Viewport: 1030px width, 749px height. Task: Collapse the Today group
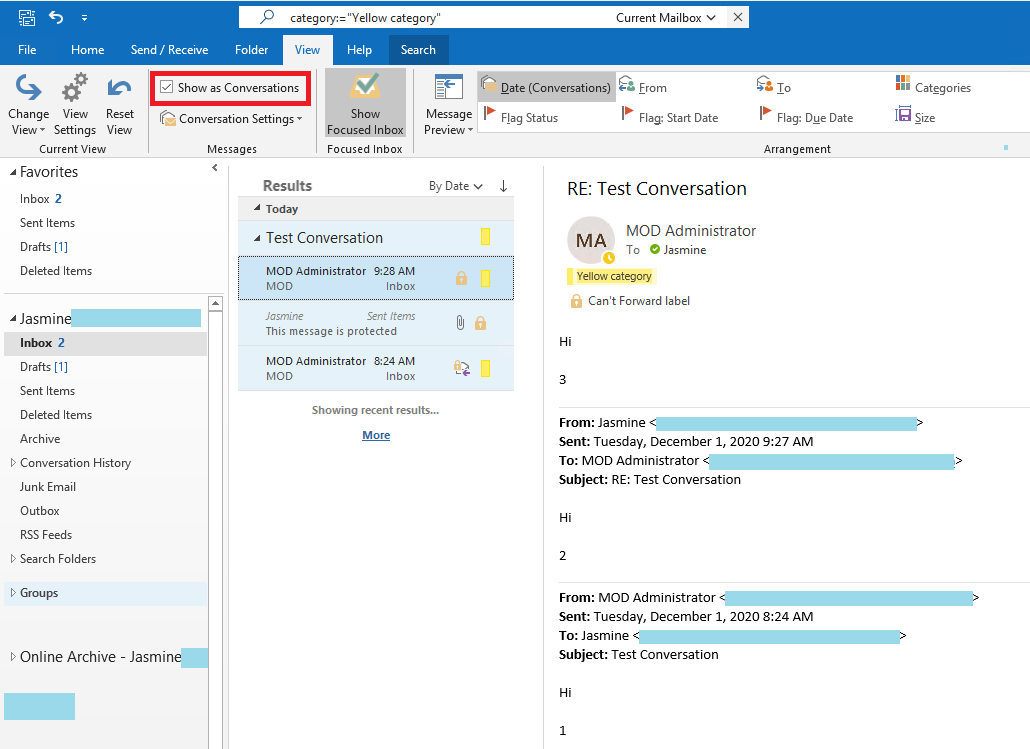tap(258, 208)
